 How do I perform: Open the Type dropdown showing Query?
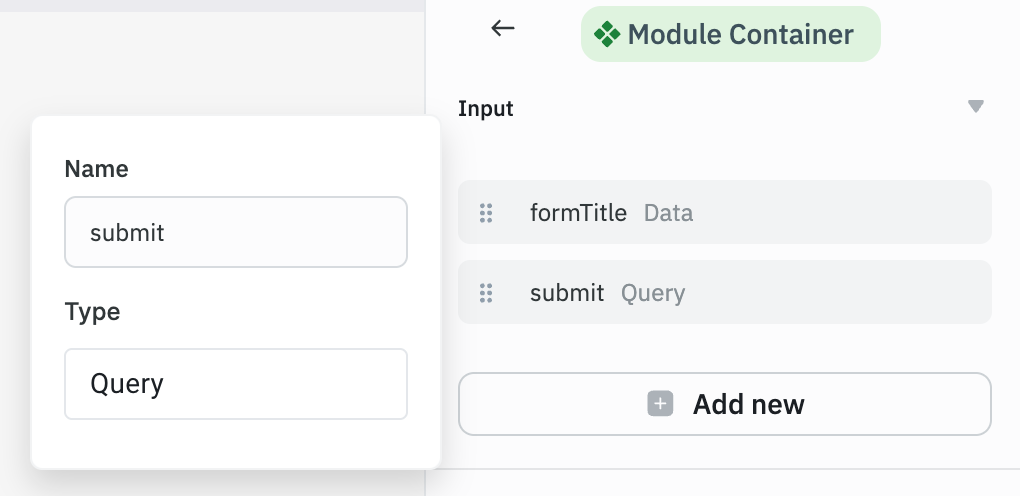(236, 384)
